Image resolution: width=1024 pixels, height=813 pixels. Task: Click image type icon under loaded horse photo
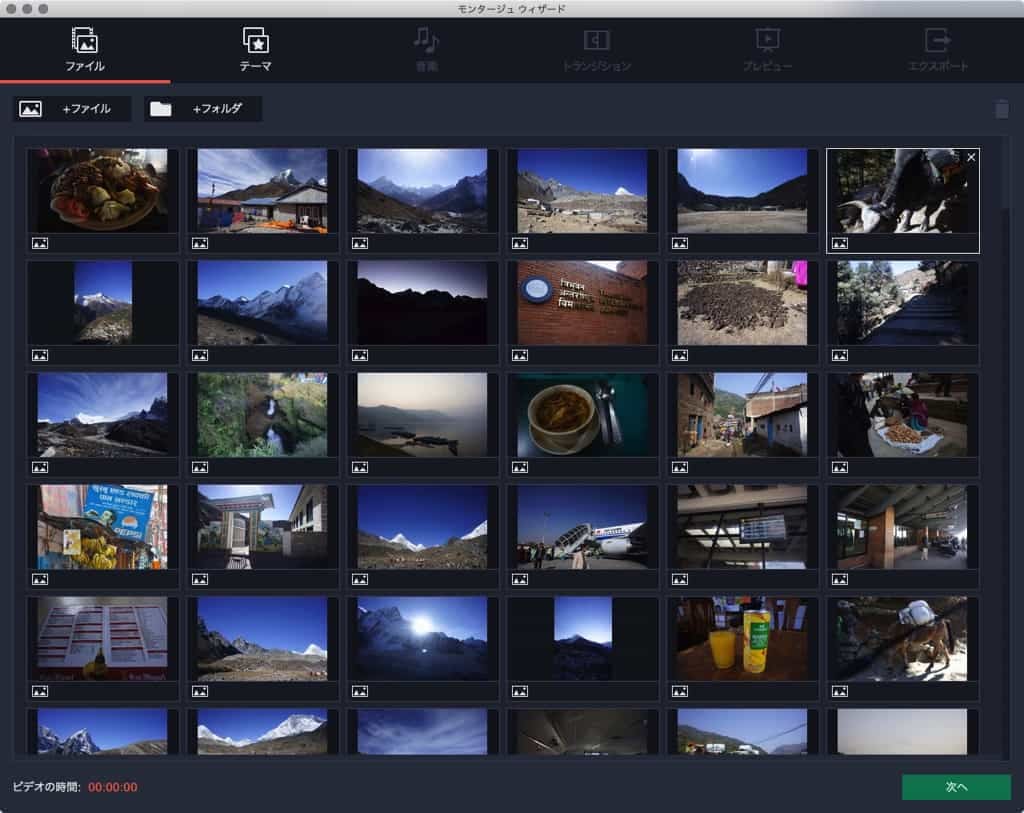pos(840,691)
